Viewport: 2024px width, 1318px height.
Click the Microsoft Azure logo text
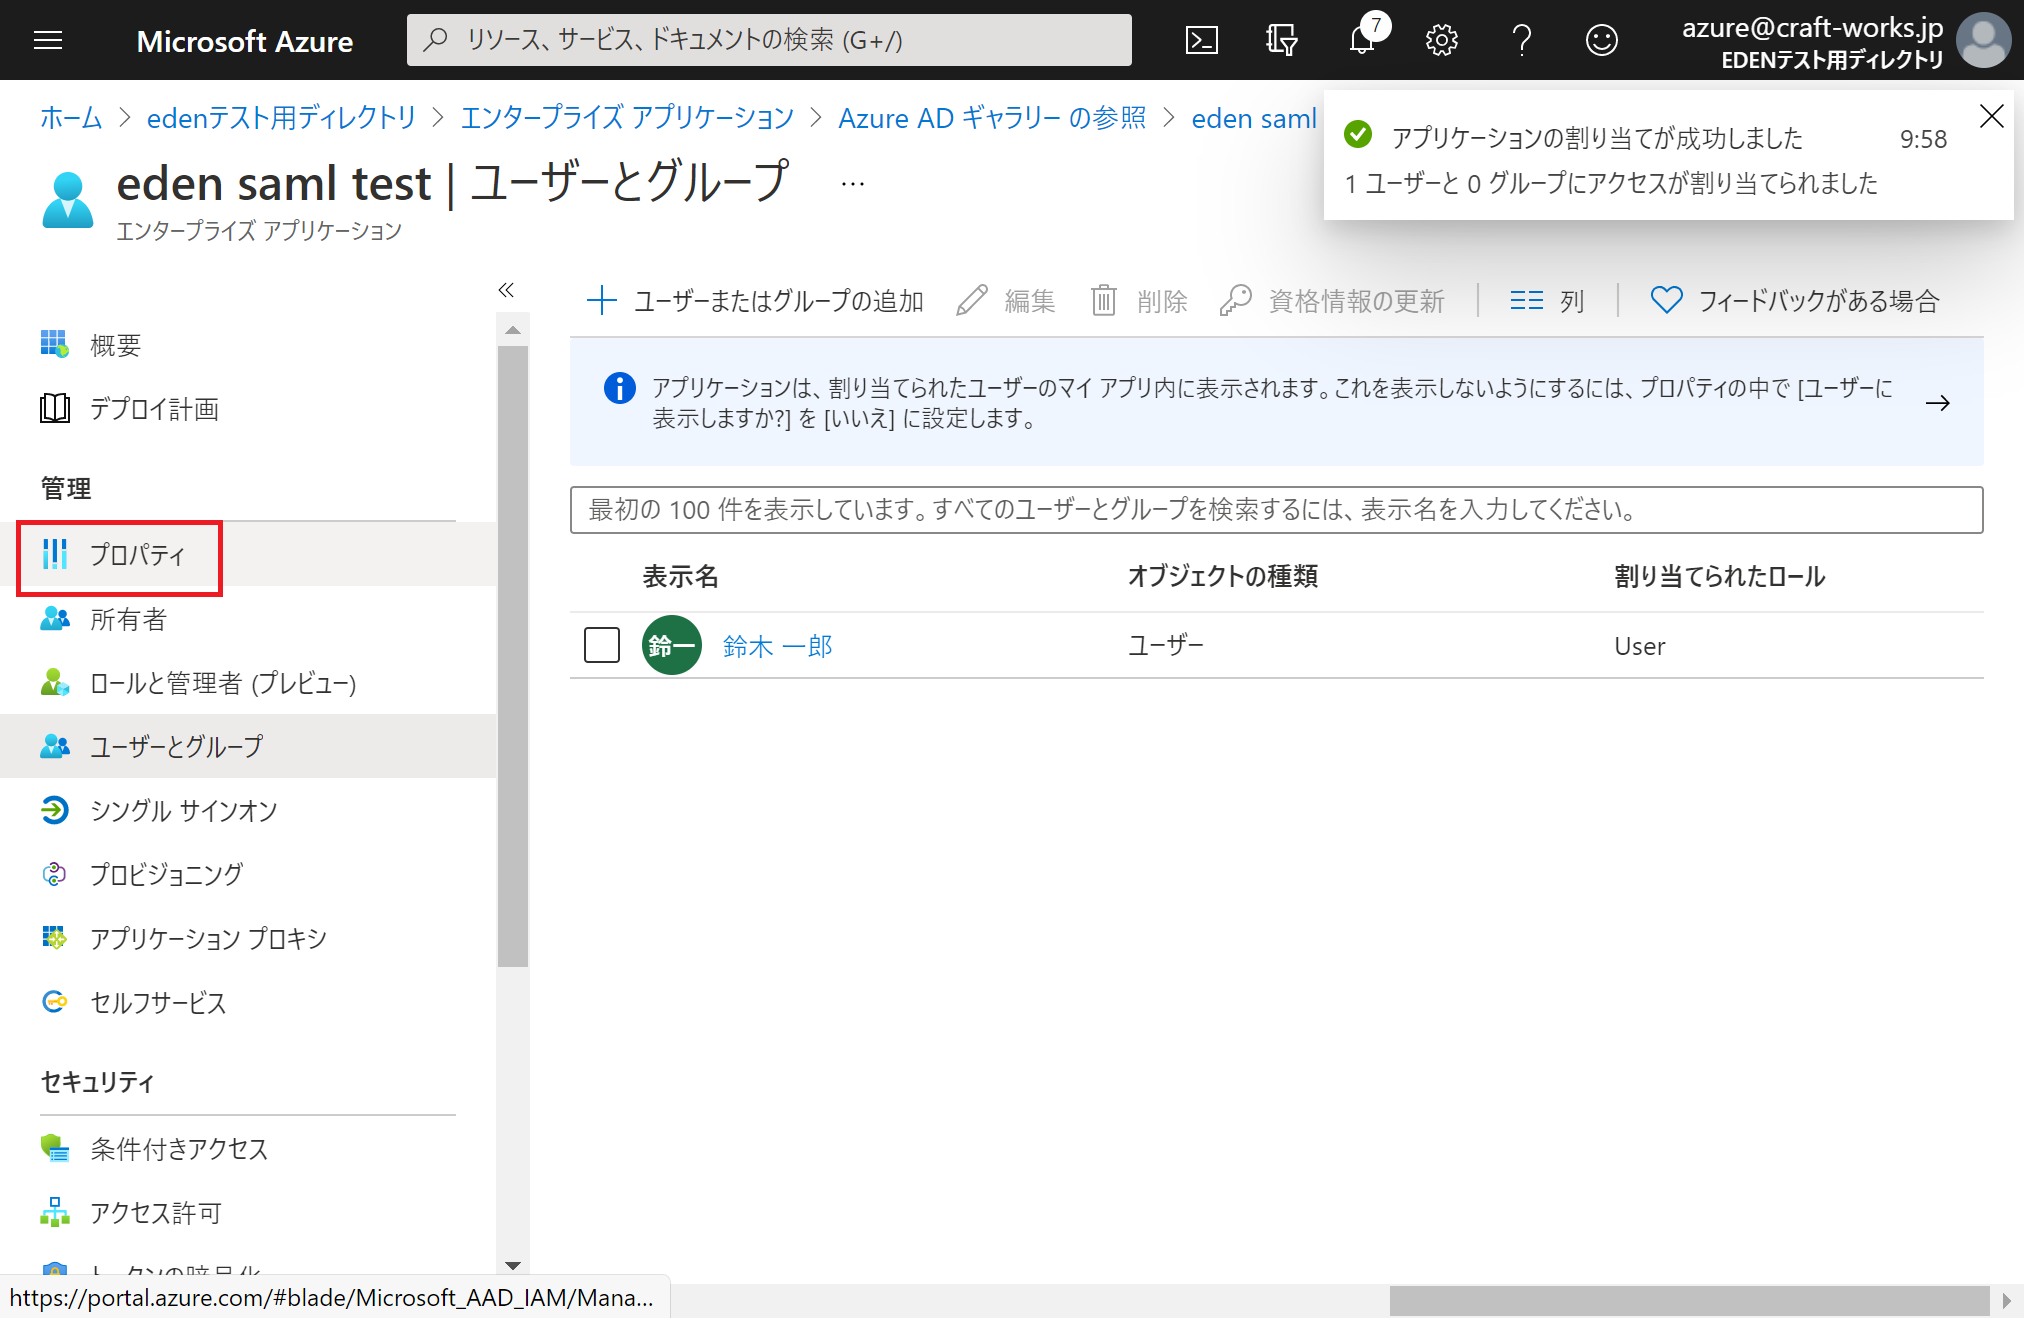pyautogui.click(x=245, y=41)
